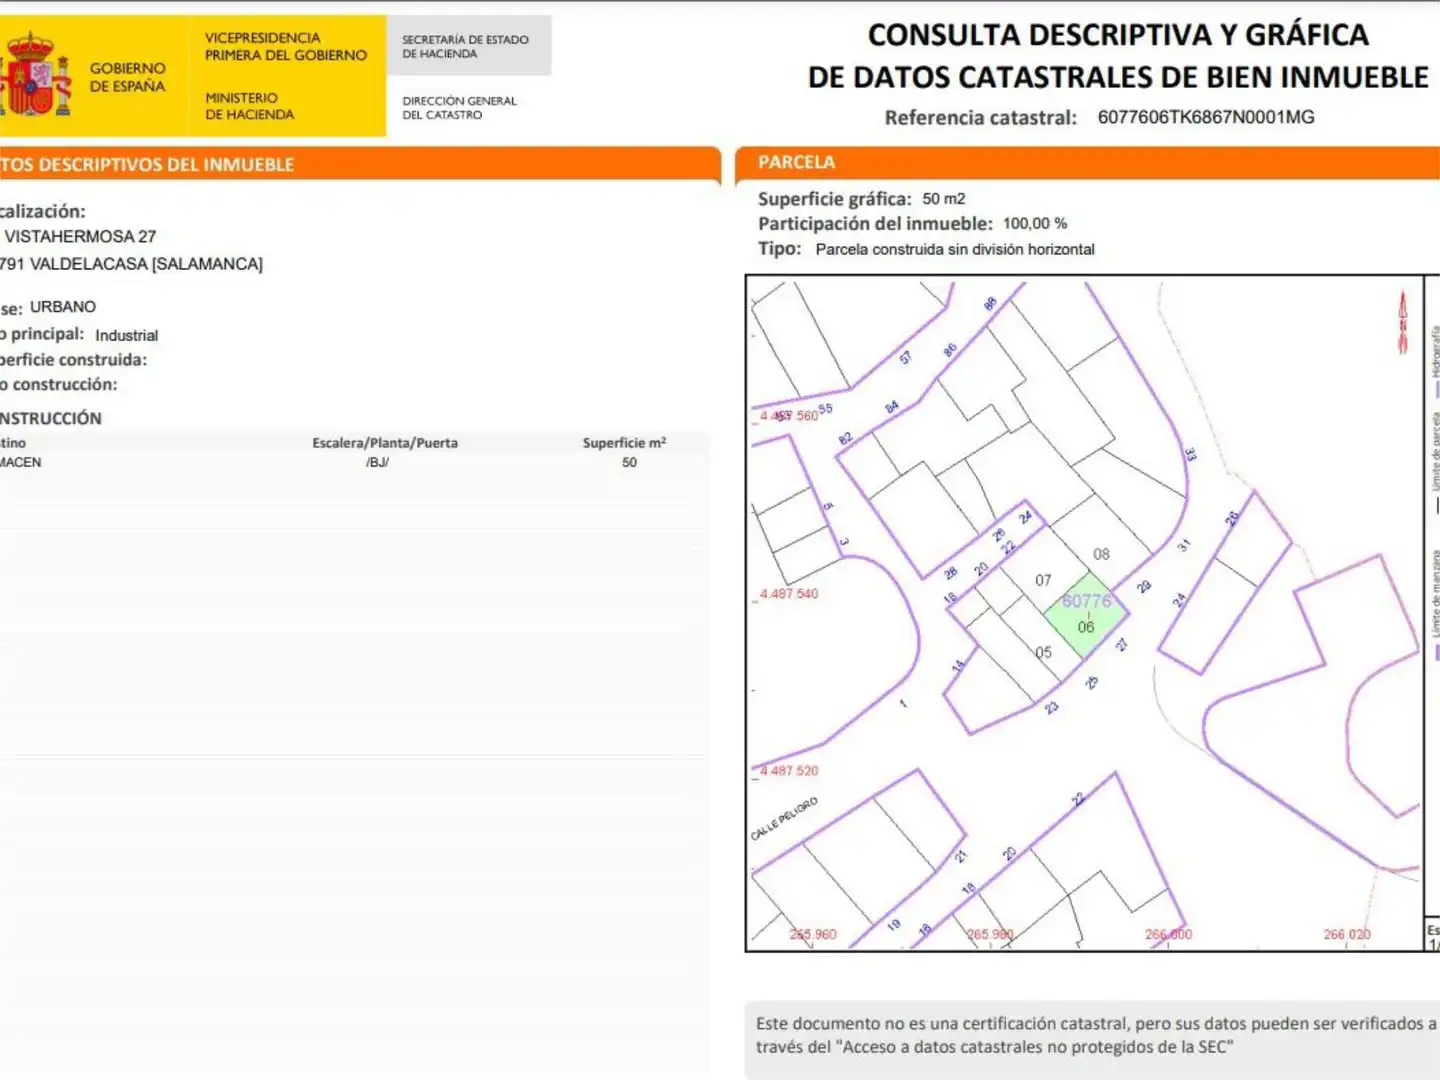This screenshot has height=1080, width=1440.
Task: Click the address VISTAHERMOSA 27
Action: click(x=80, y=237)
